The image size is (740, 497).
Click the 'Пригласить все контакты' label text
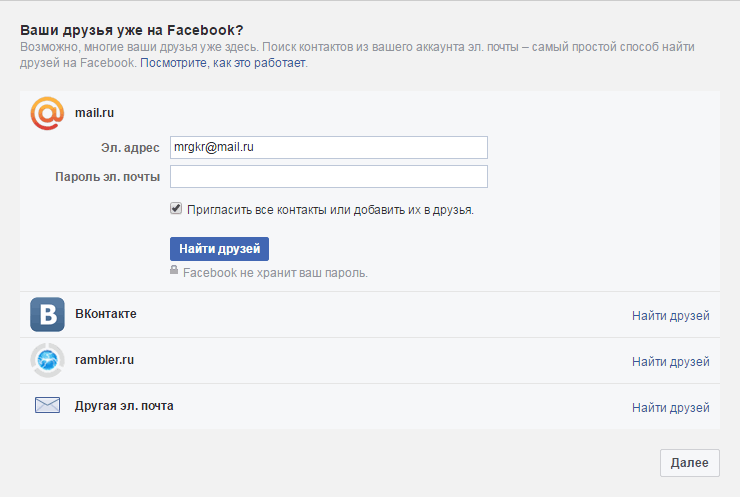coord(330,210)
